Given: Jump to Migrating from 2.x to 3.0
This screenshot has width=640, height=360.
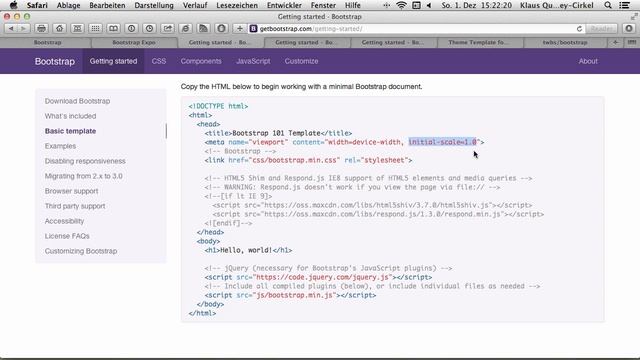Looking at the screenshot, I should coord(84,176).
